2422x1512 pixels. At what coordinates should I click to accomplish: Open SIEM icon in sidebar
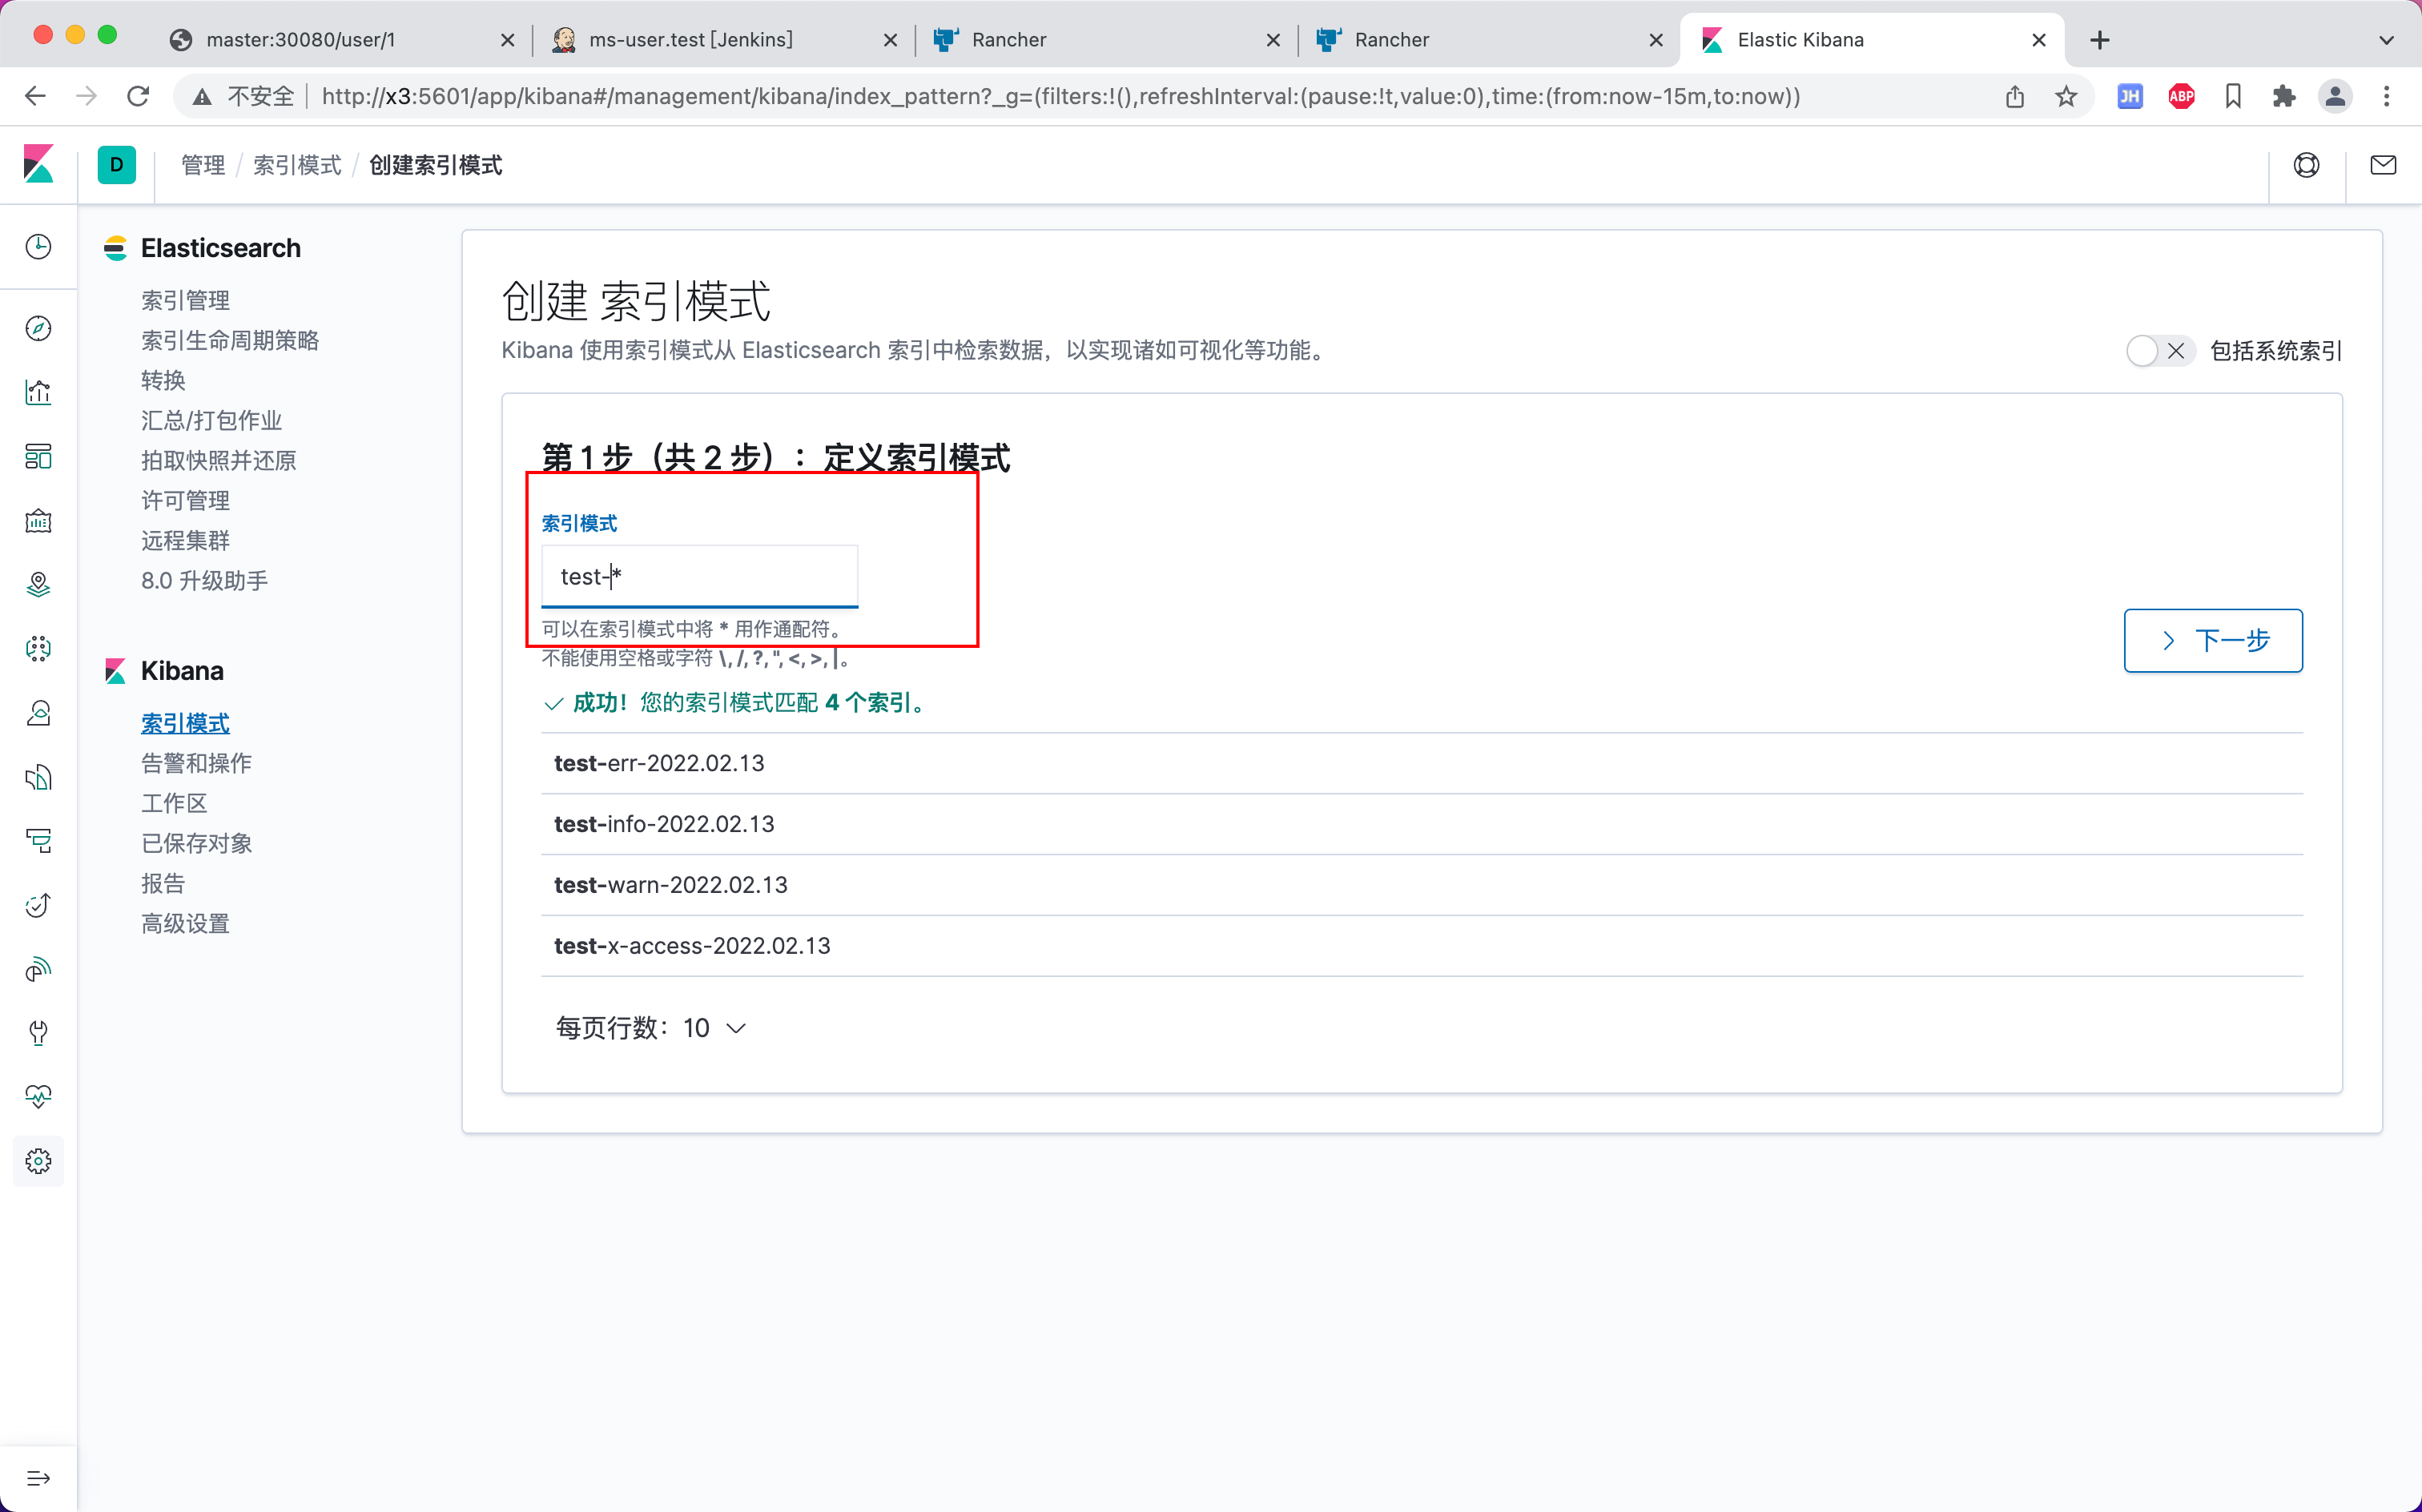tap(38, 969)
